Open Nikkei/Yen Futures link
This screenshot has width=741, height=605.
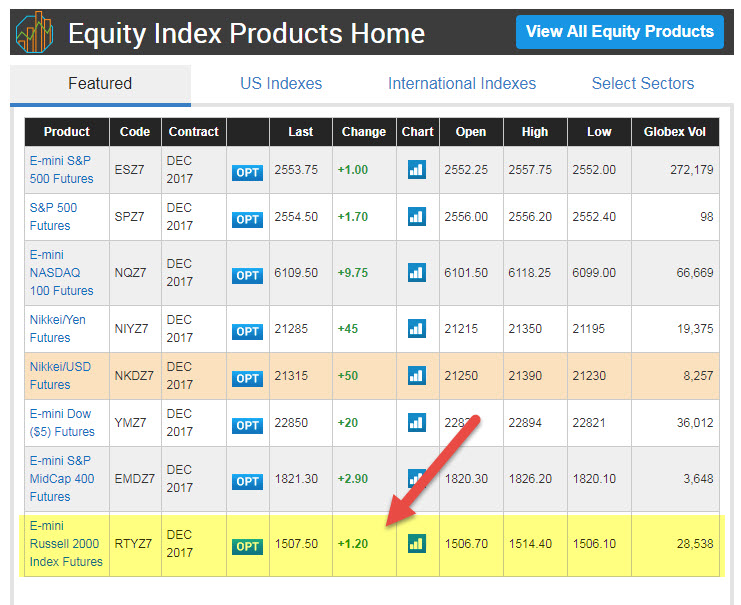(x=58, y=328)
